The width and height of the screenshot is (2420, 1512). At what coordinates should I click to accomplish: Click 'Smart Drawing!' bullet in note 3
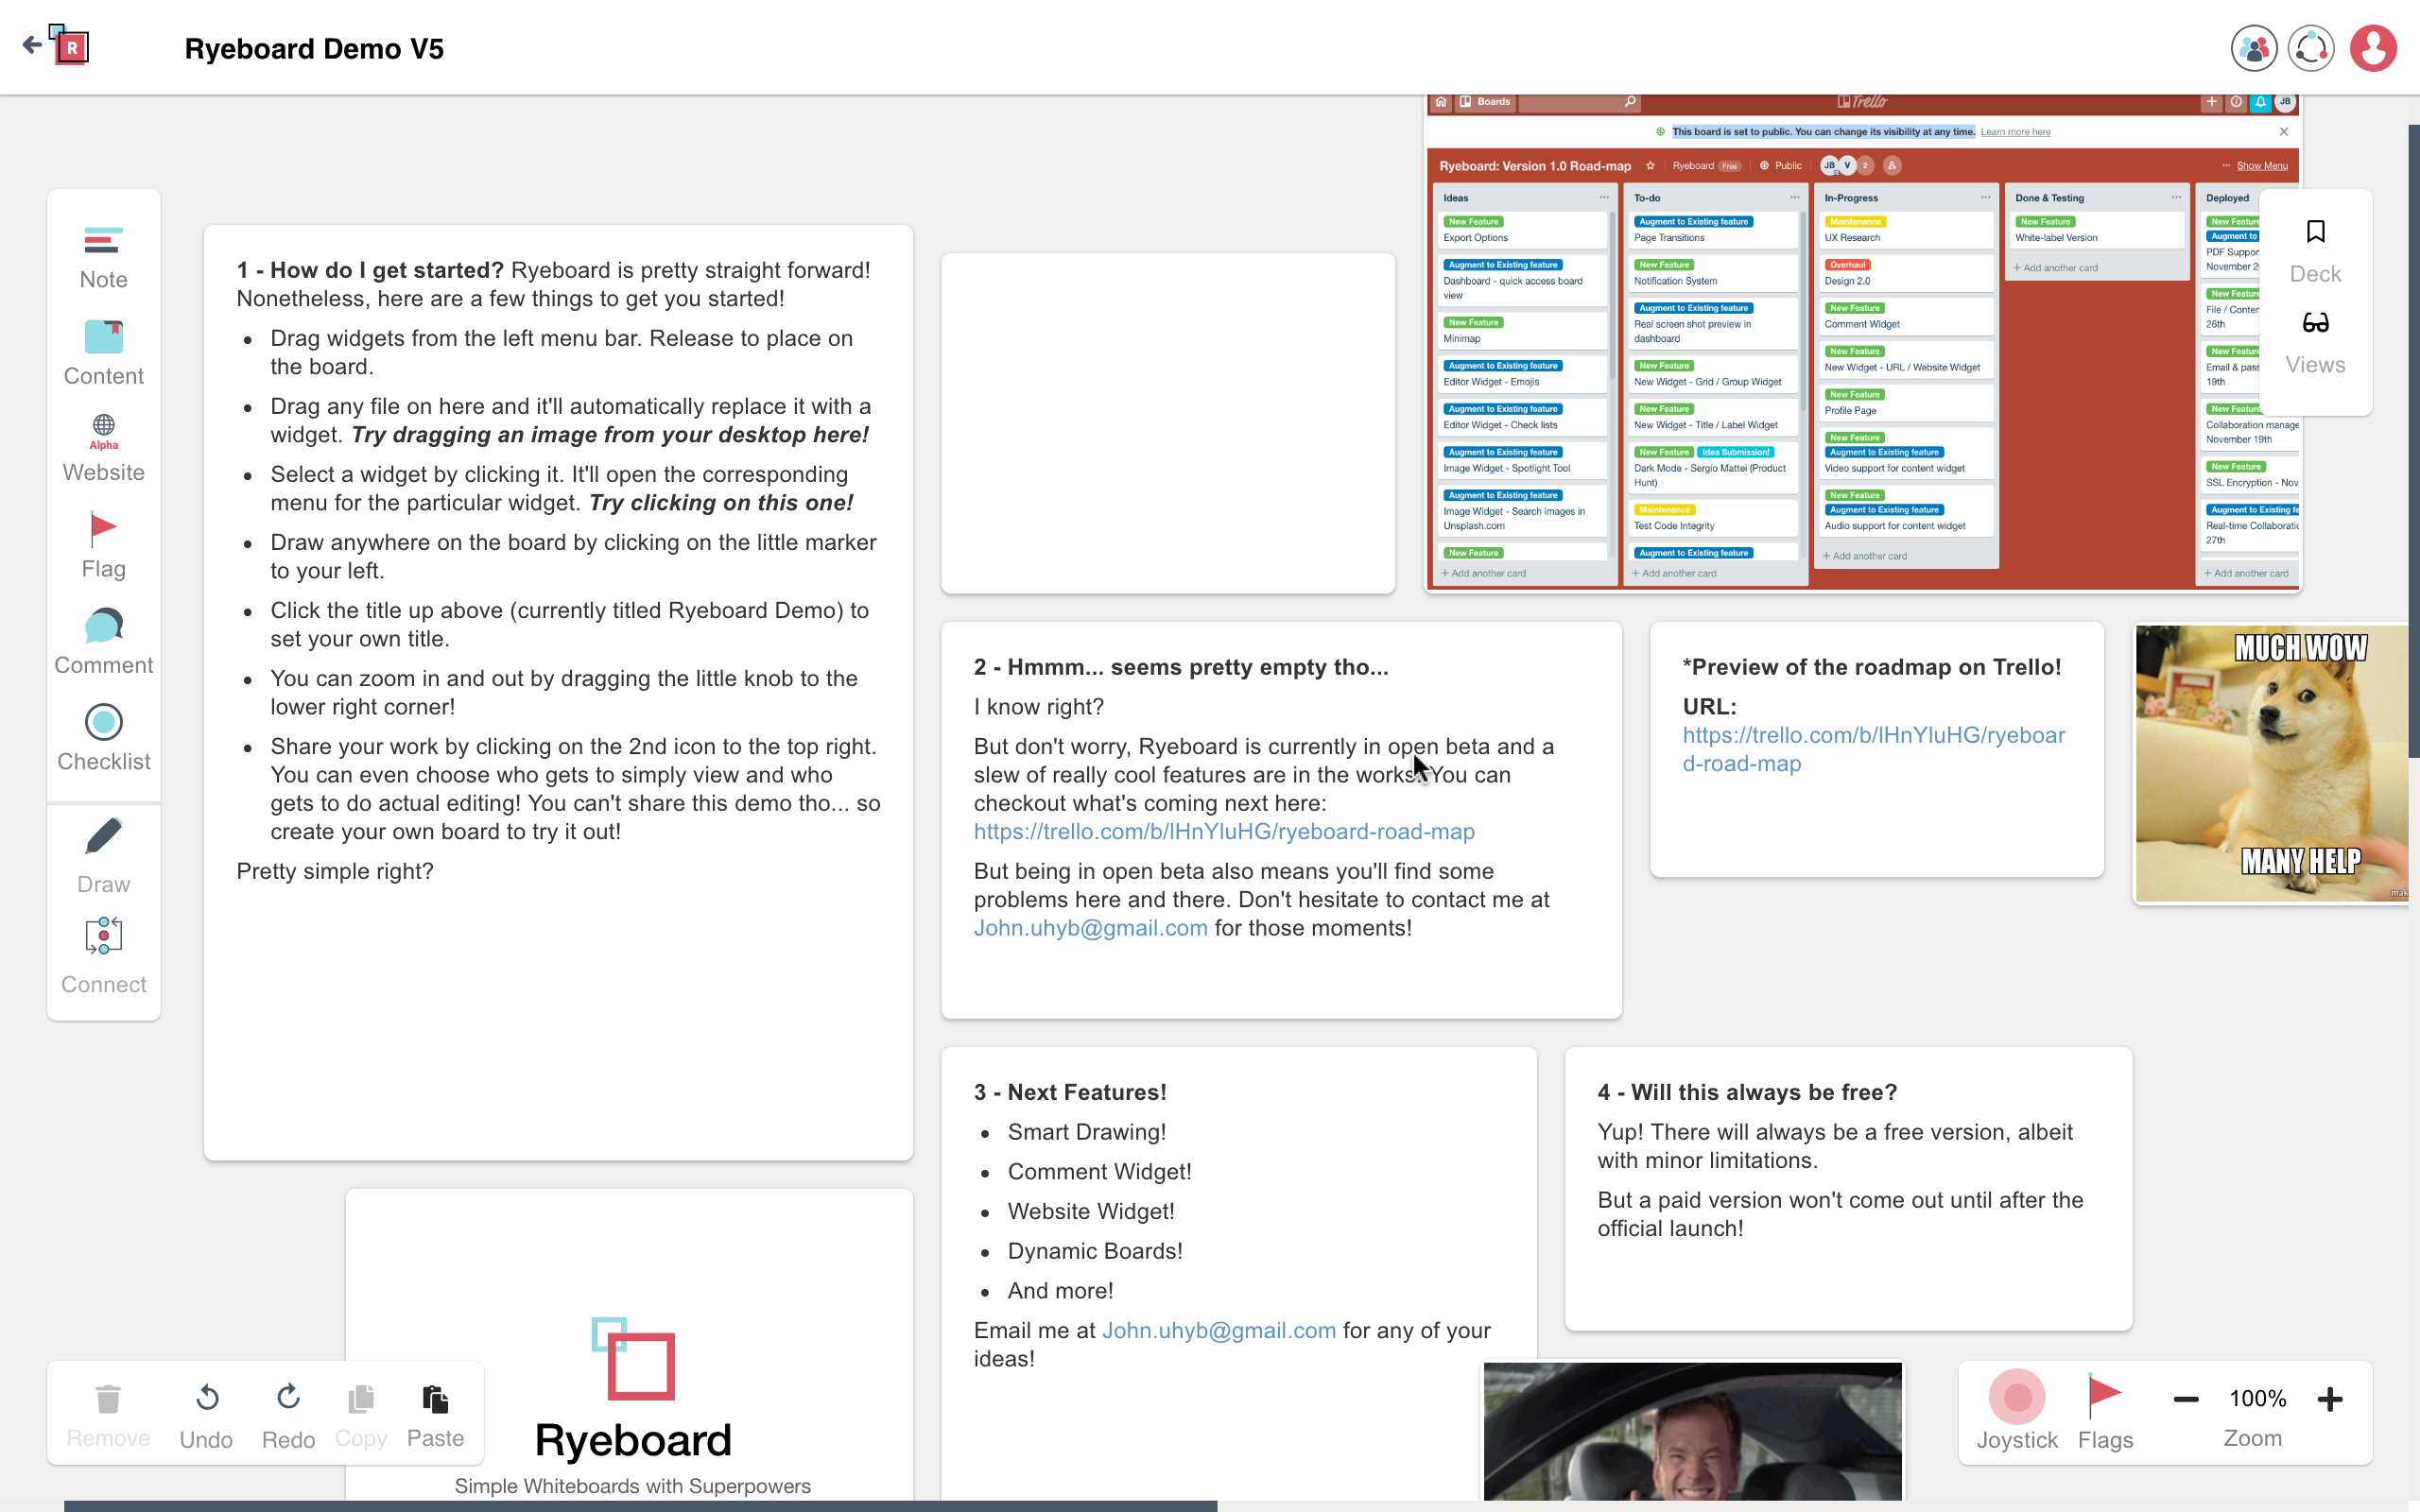pos(1087,1132)
